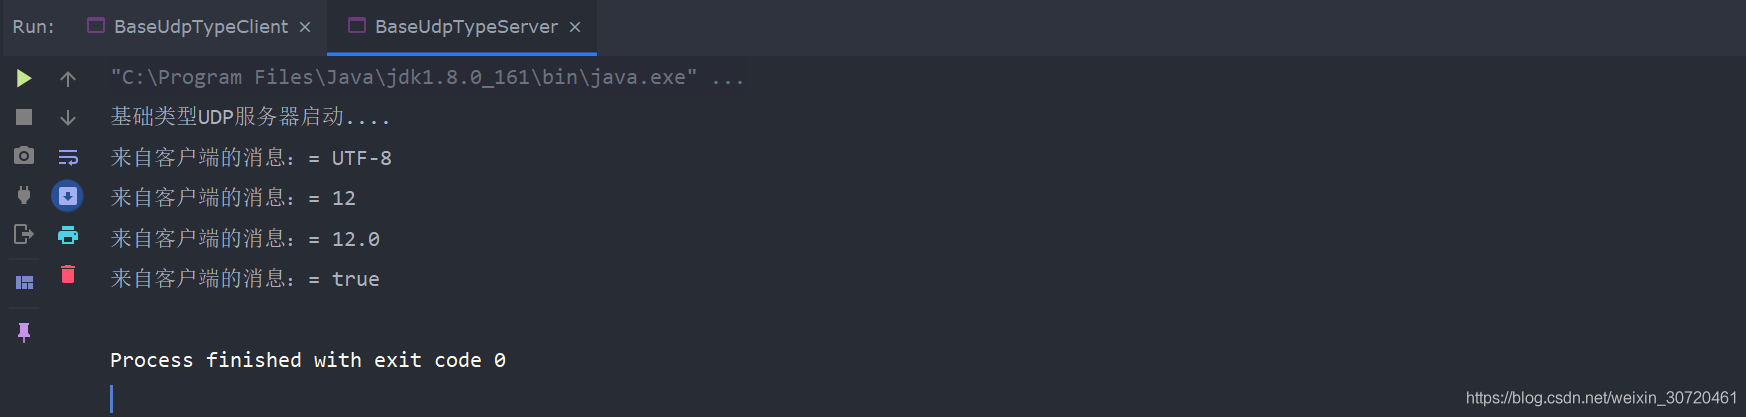Screen dimensions: 1746x417
Task: Expand the collapsed java.exe command line
Action: (728, 78)
